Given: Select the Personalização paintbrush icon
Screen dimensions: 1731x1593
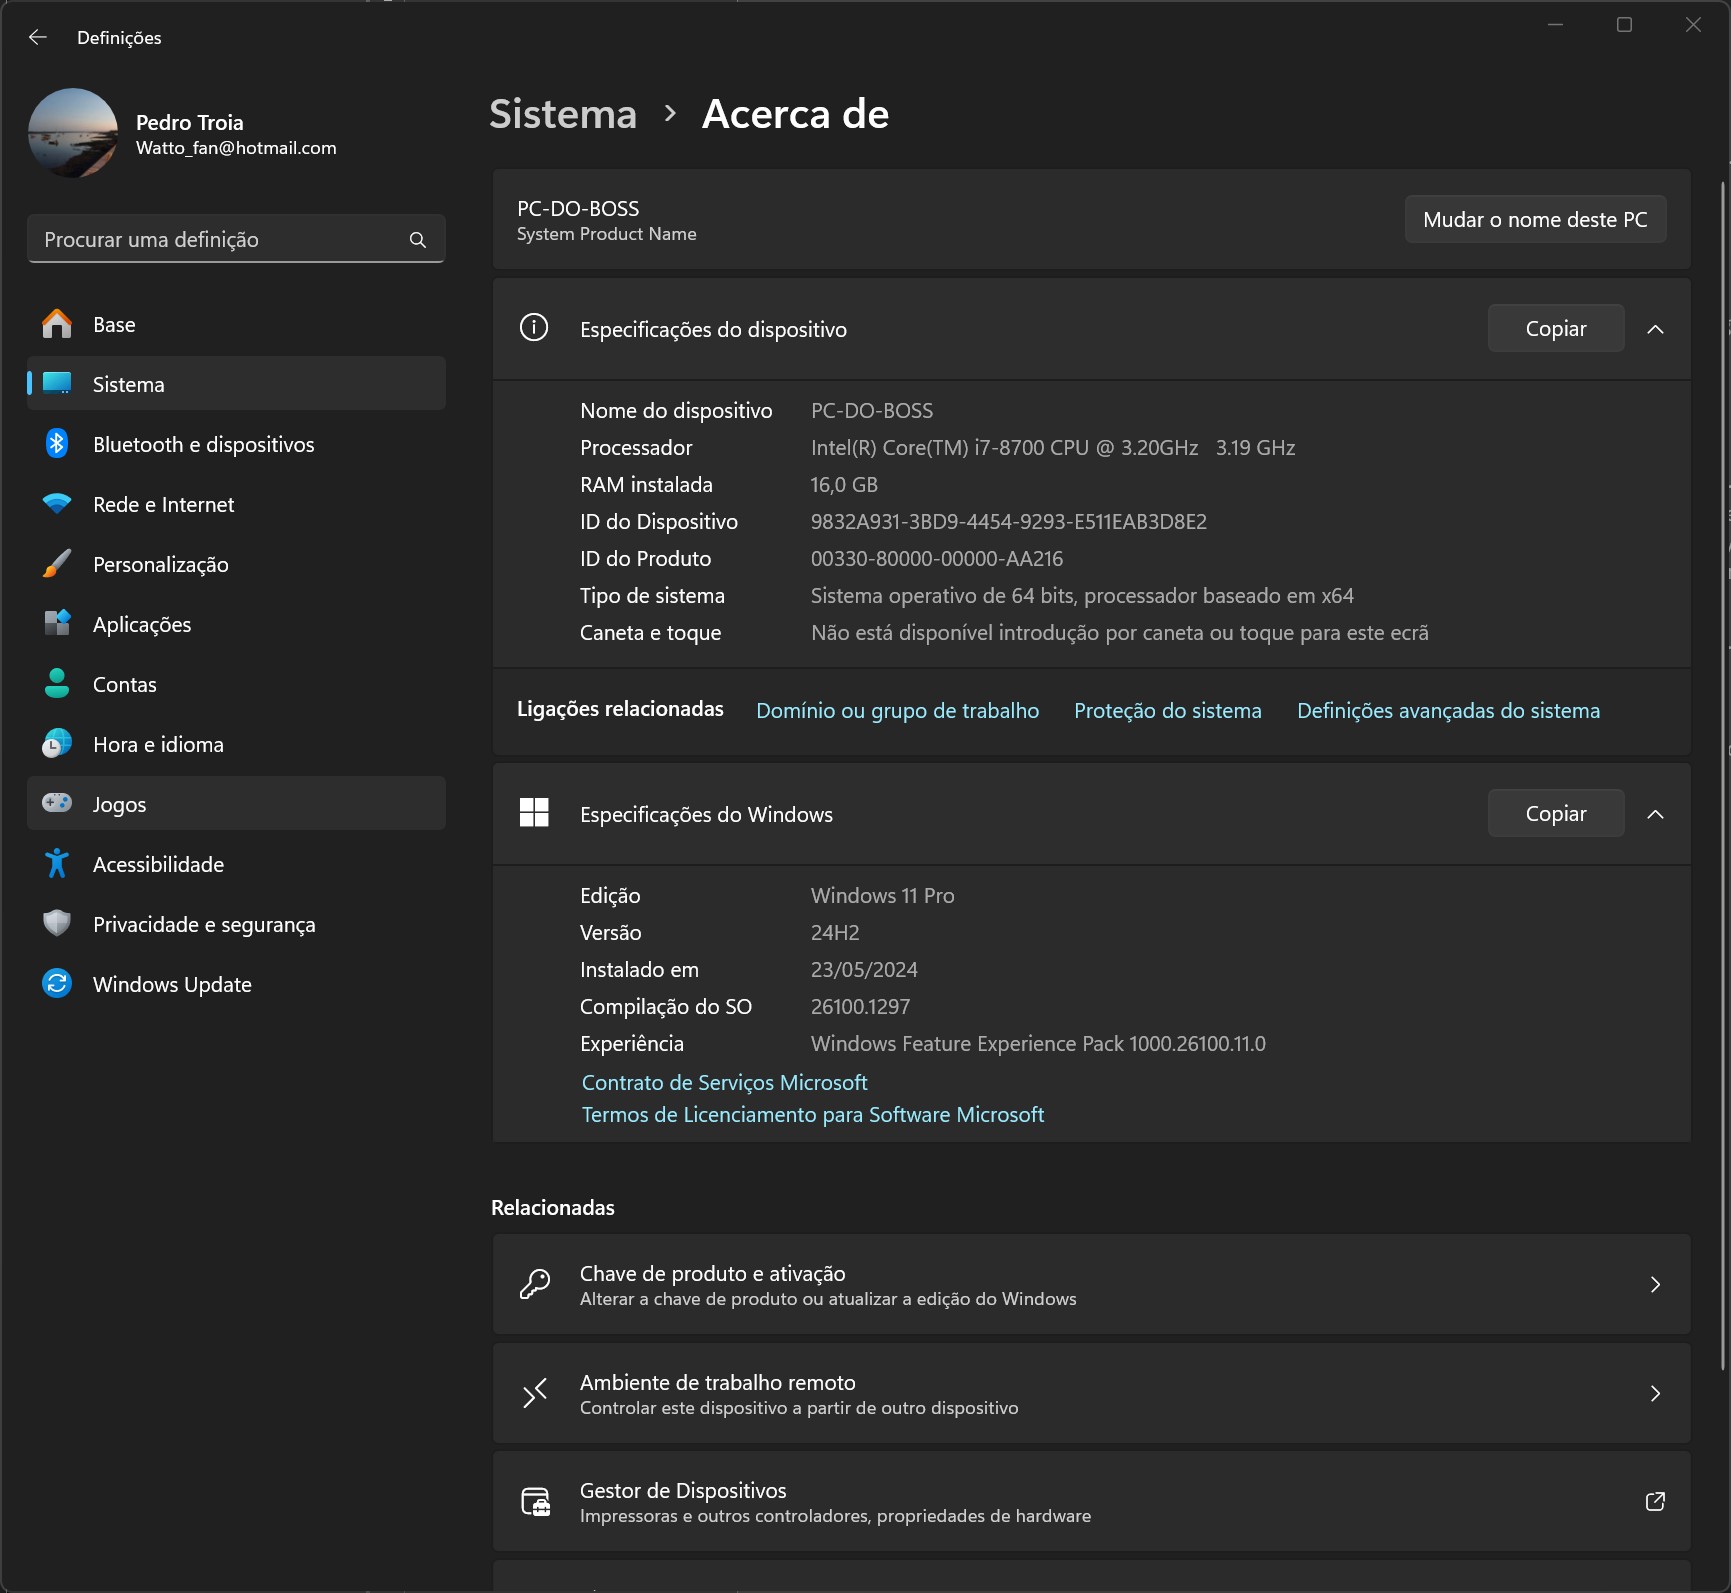Looking at the screenshot, I should click(57, 564).
